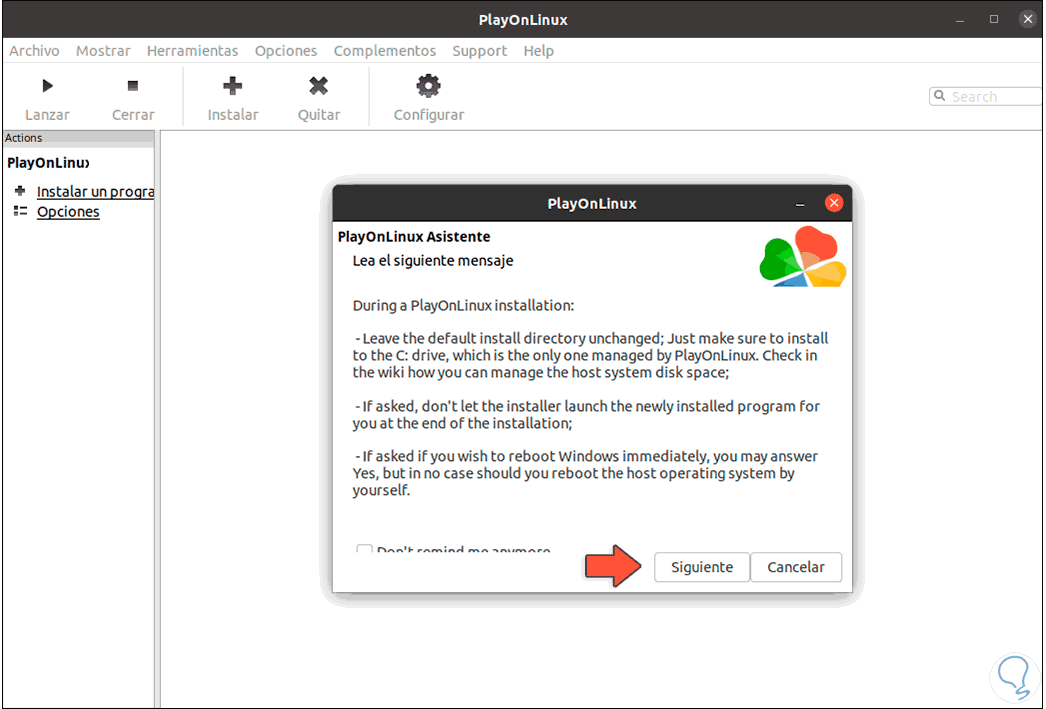Screen dimensions: 1046x709
Task: Click During a PlayOnLinux installation text
Action: [x=463, y=305]
